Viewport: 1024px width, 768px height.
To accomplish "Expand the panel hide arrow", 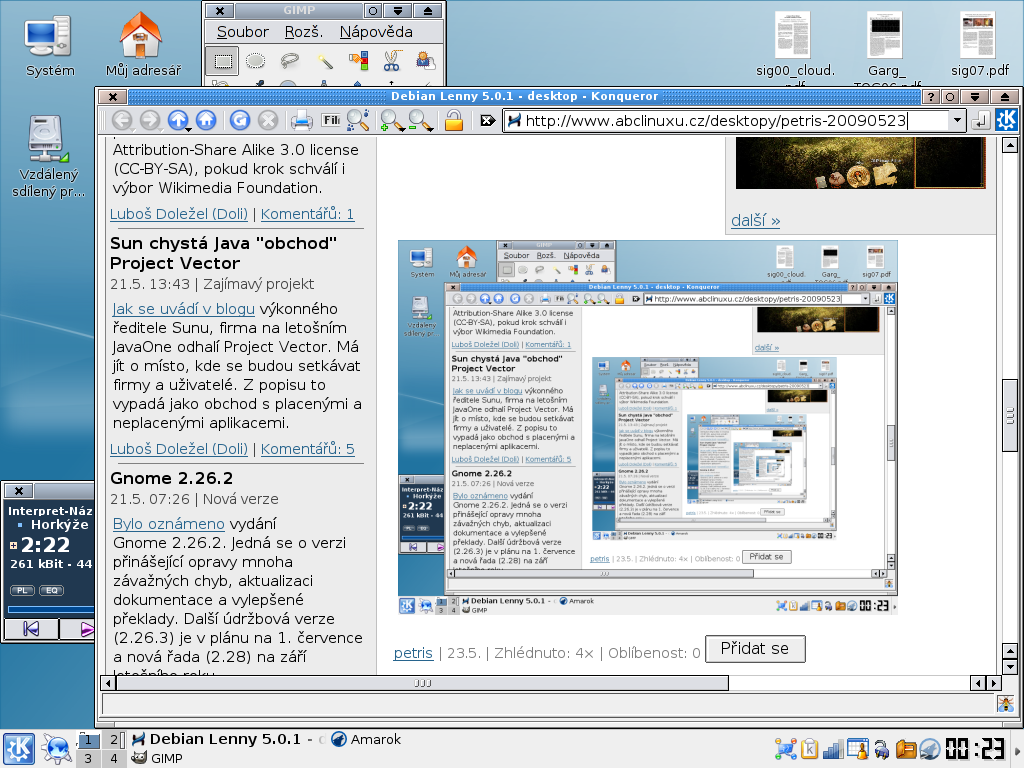I will coord(1017,750).
